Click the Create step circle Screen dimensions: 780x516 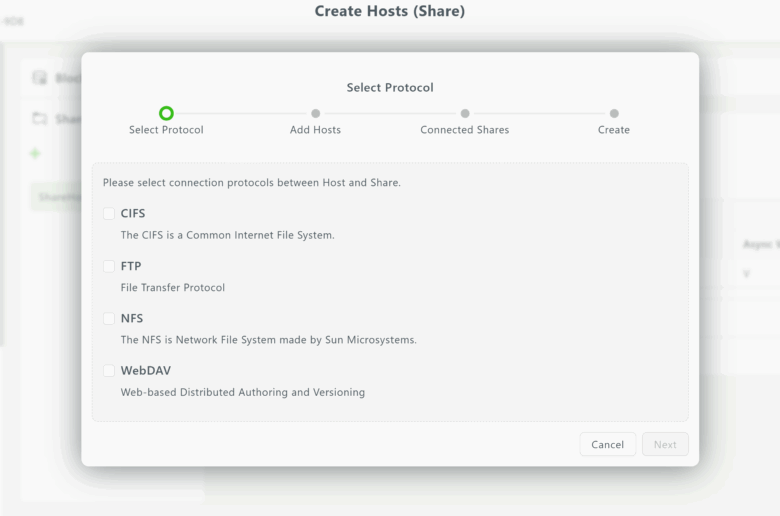614,114
